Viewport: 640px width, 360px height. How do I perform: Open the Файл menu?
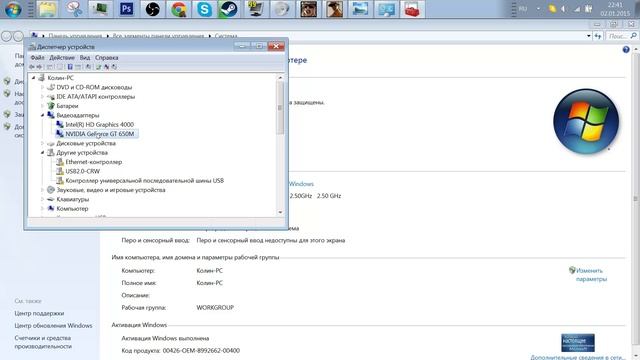click(x=38, y=58)
